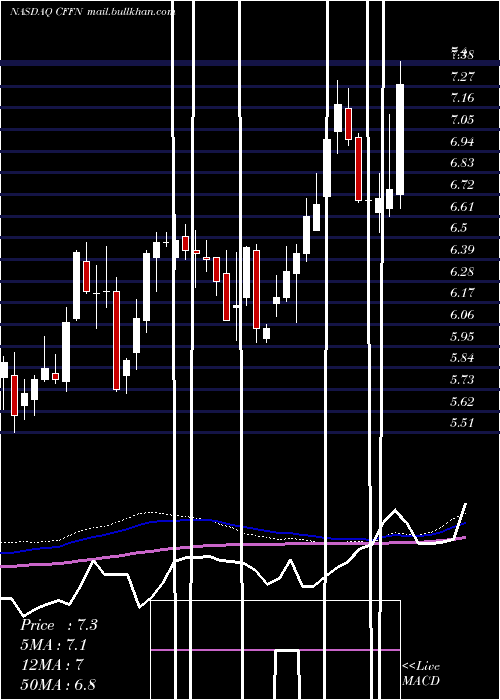
Task: Click the NASDAQ CFFN chart title
Action: point(46,12)
